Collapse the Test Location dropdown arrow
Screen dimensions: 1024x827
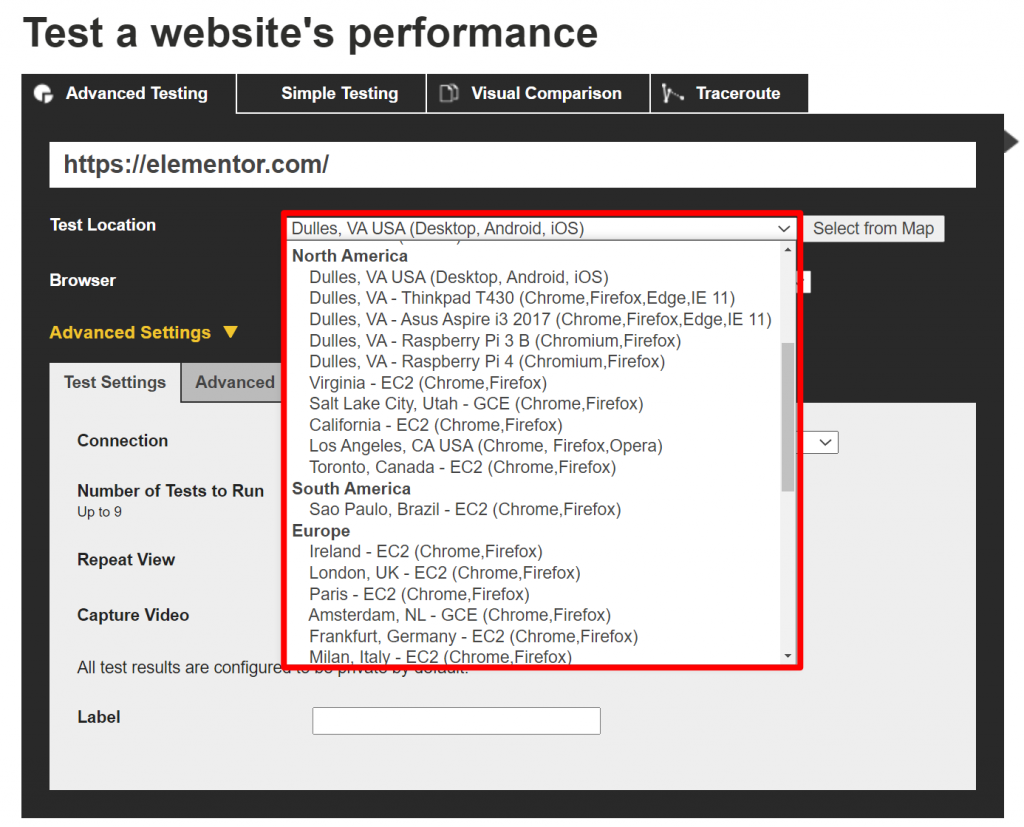click(x=784, y=229)
